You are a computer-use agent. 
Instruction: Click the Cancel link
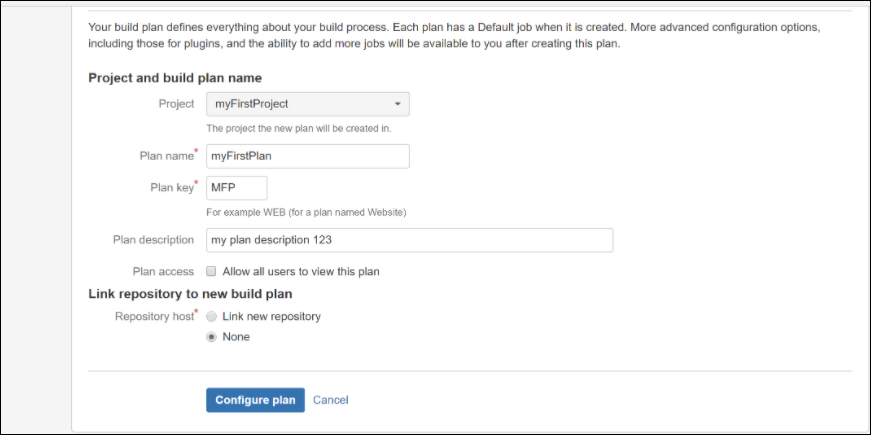point(330,400)
